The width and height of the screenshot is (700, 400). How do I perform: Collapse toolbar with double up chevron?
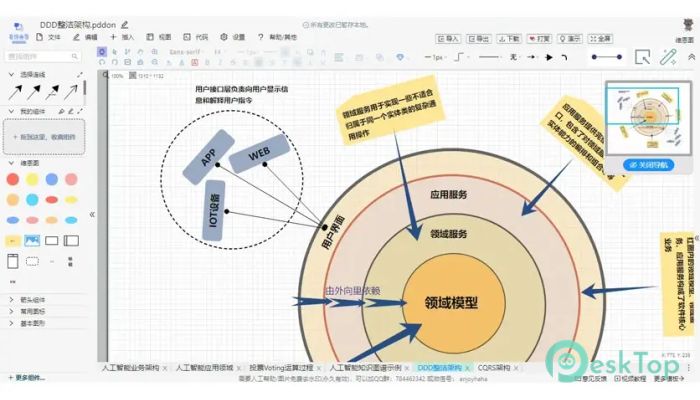pyautogui.click(x=691, y=57)
